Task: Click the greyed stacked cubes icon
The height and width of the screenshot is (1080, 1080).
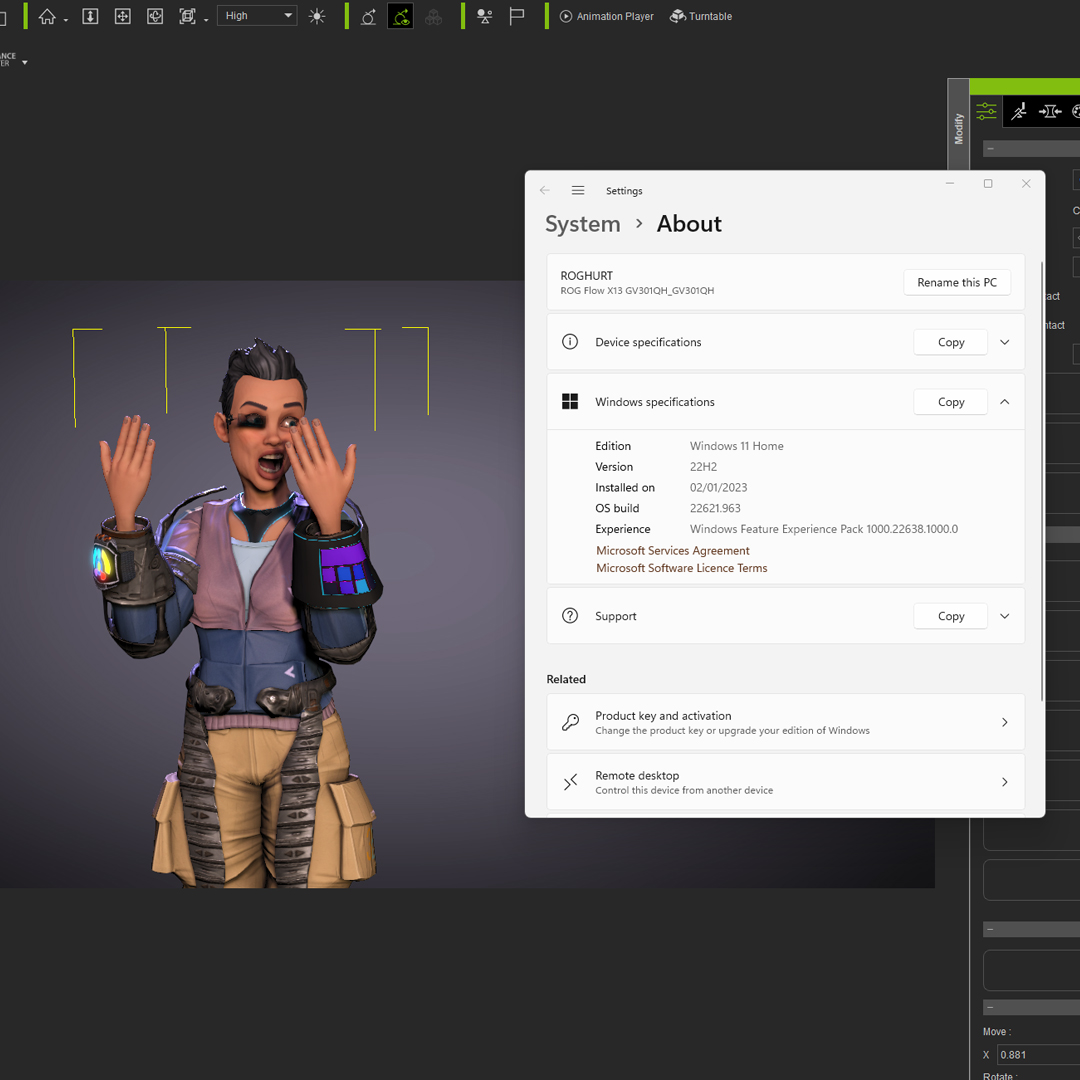Action: (433, 17)
